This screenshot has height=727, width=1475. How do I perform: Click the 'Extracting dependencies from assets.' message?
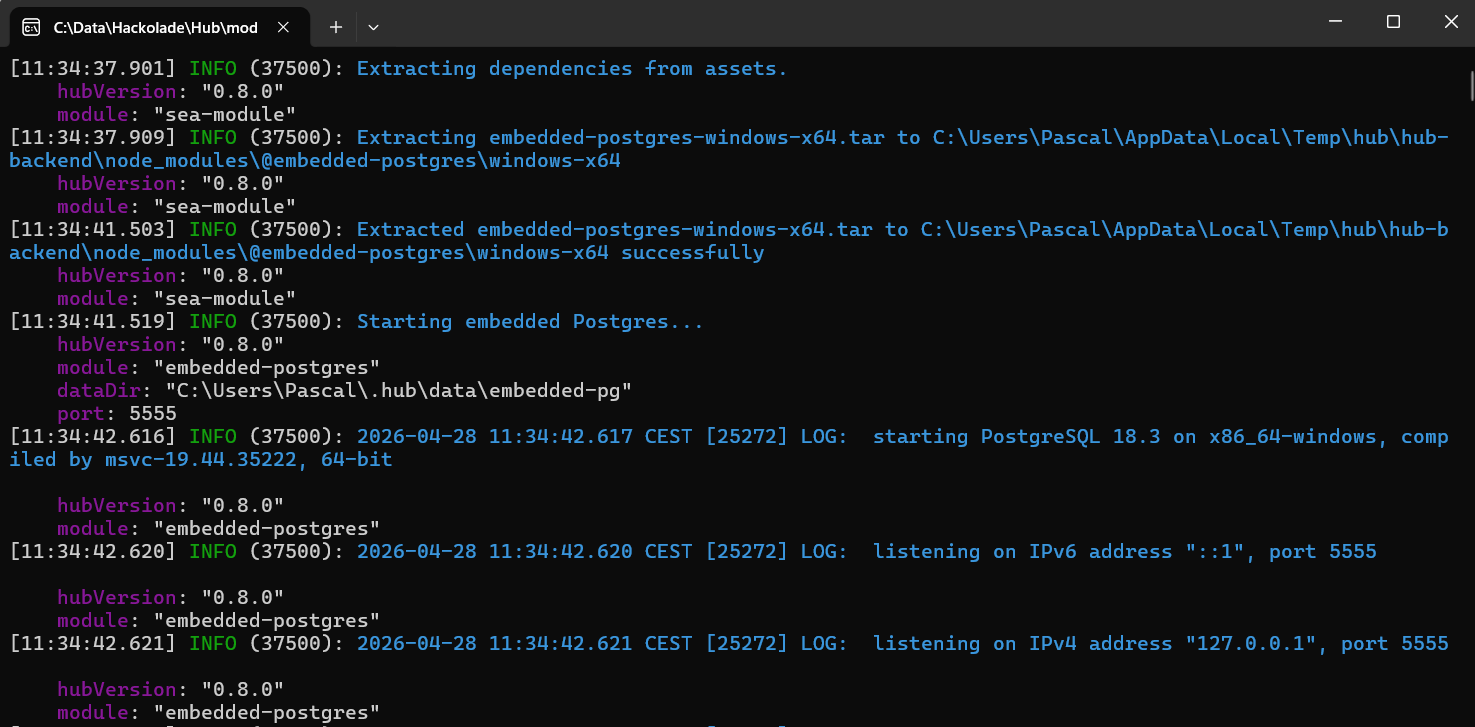click(572, 69)
